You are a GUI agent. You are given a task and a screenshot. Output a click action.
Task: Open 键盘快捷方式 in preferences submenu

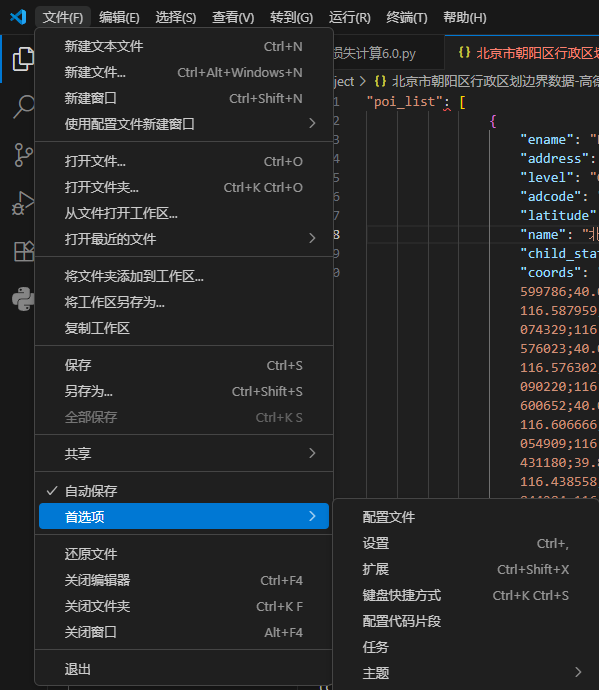tap(468, 595)
